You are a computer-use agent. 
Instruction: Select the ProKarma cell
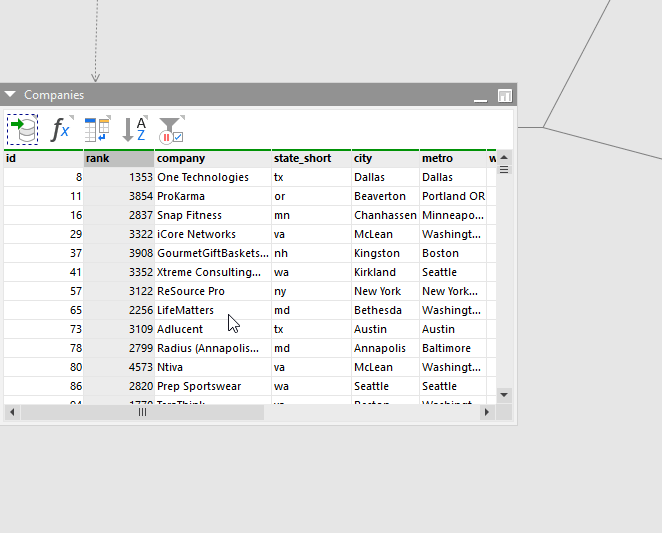(213, 196)
